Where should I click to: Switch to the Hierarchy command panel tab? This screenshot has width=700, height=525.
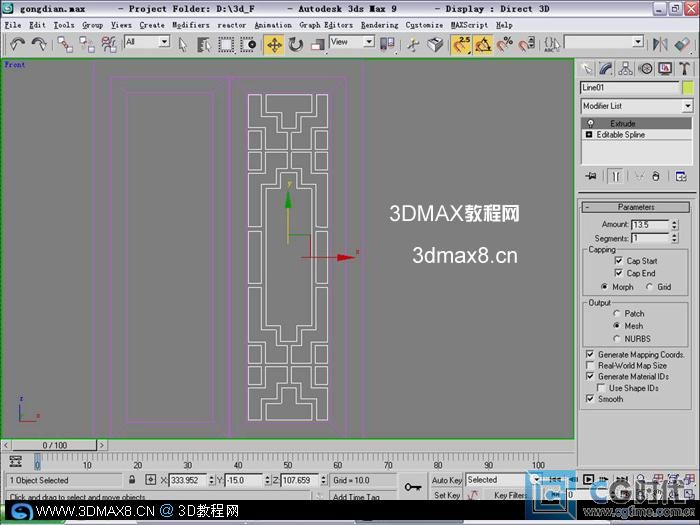[x=625, y=68]
